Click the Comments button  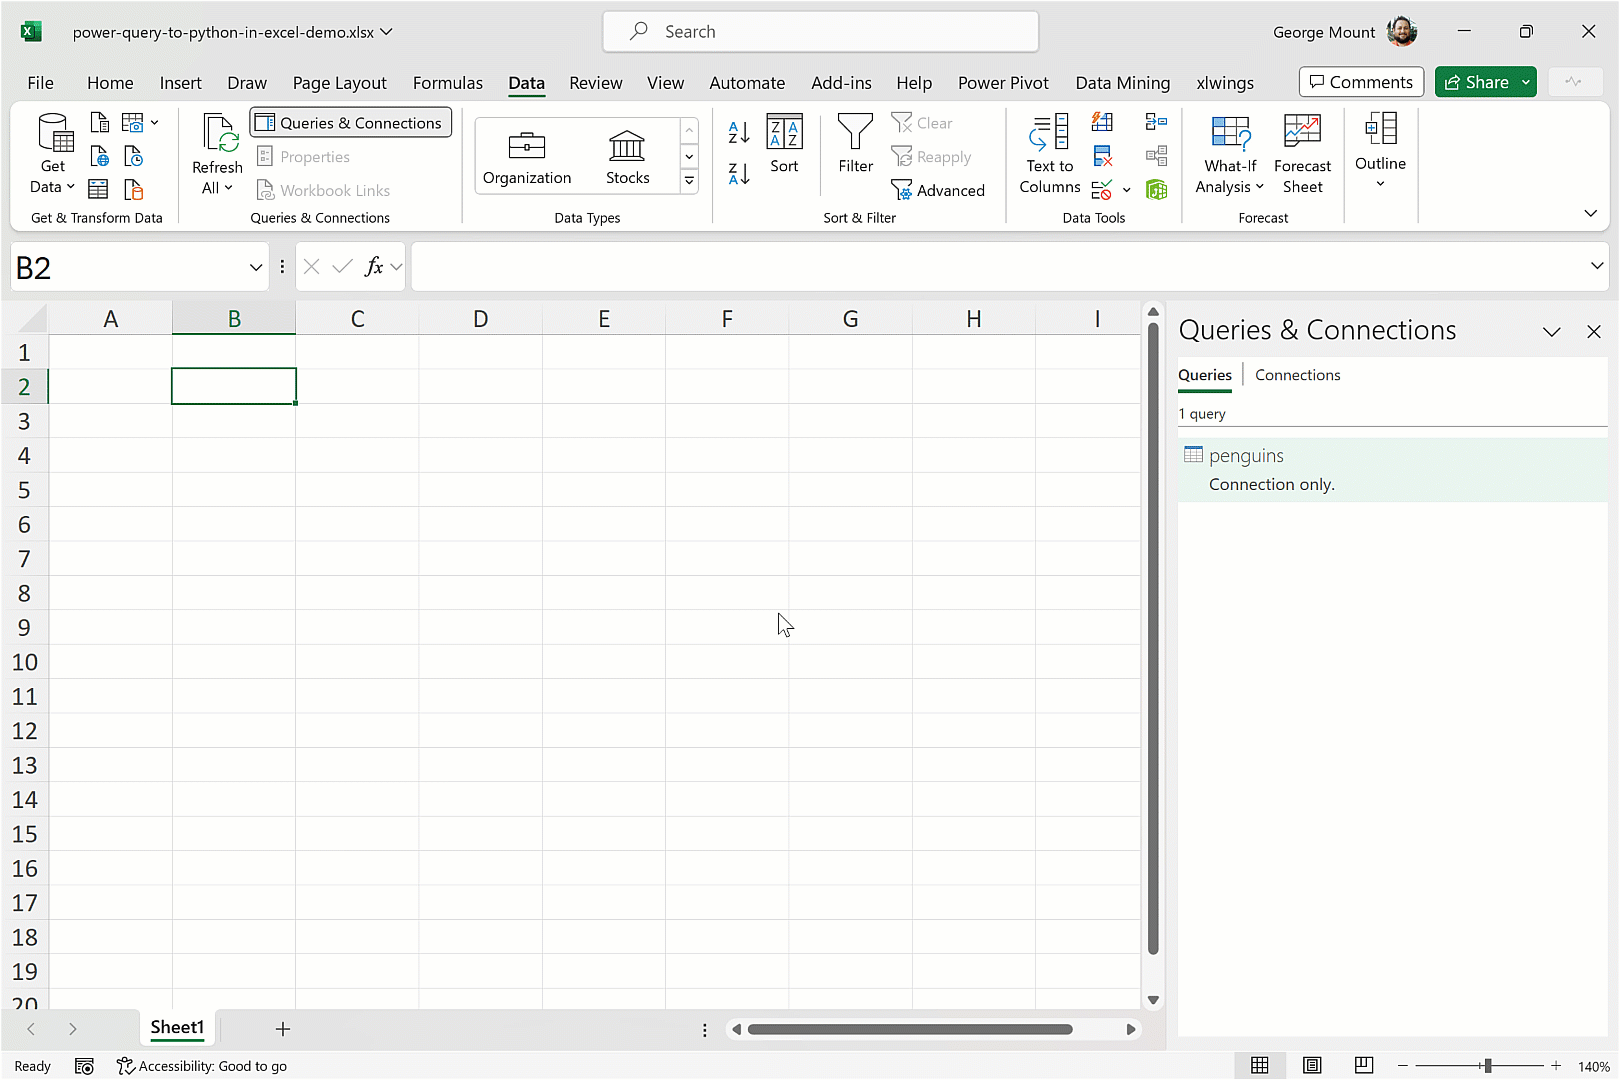click(x=1361, y=82)
